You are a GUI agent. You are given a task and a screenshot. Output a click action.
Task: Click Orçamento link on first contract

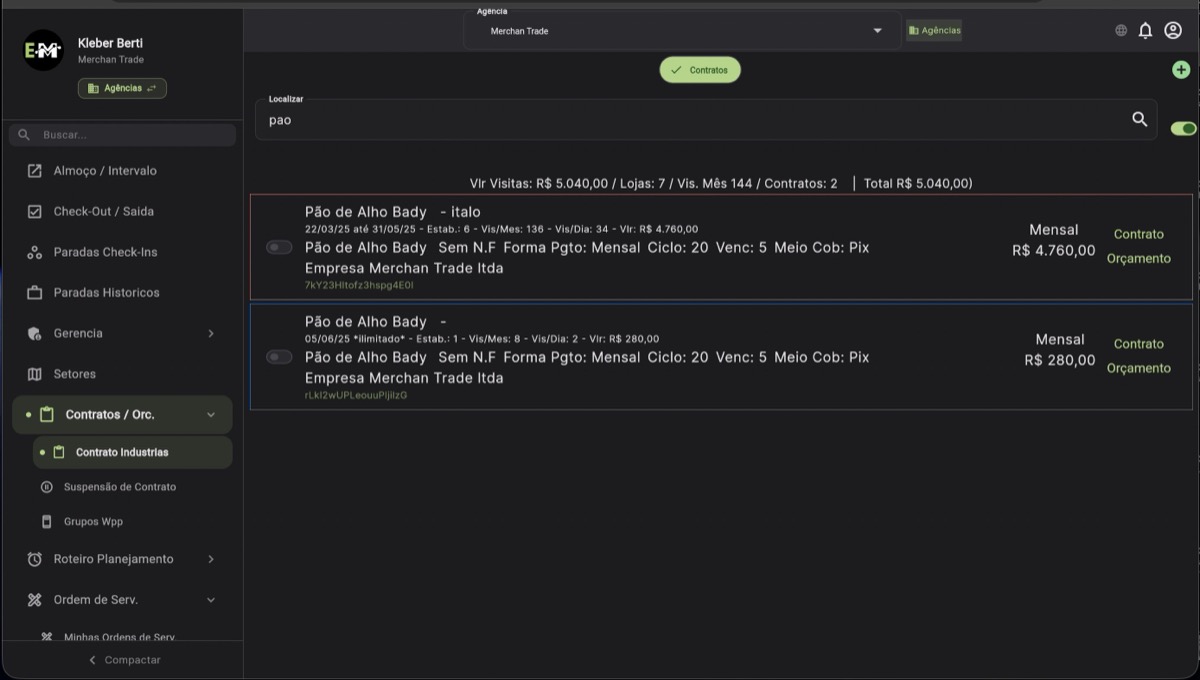(x=1138, y=259)
